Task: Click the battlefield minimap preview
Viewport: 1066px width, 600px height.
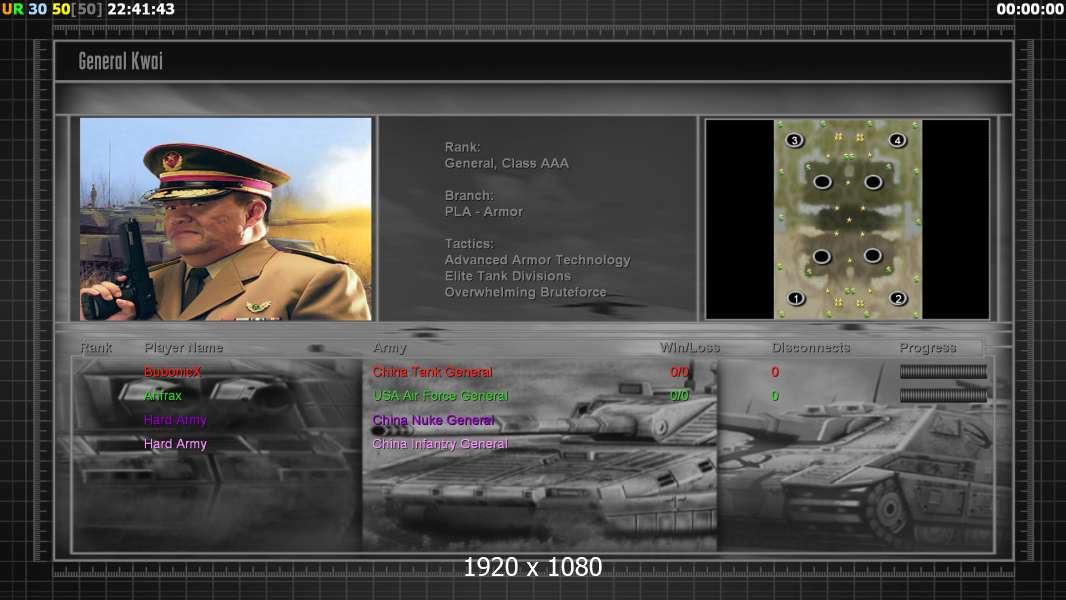Action: click(848, 219)
